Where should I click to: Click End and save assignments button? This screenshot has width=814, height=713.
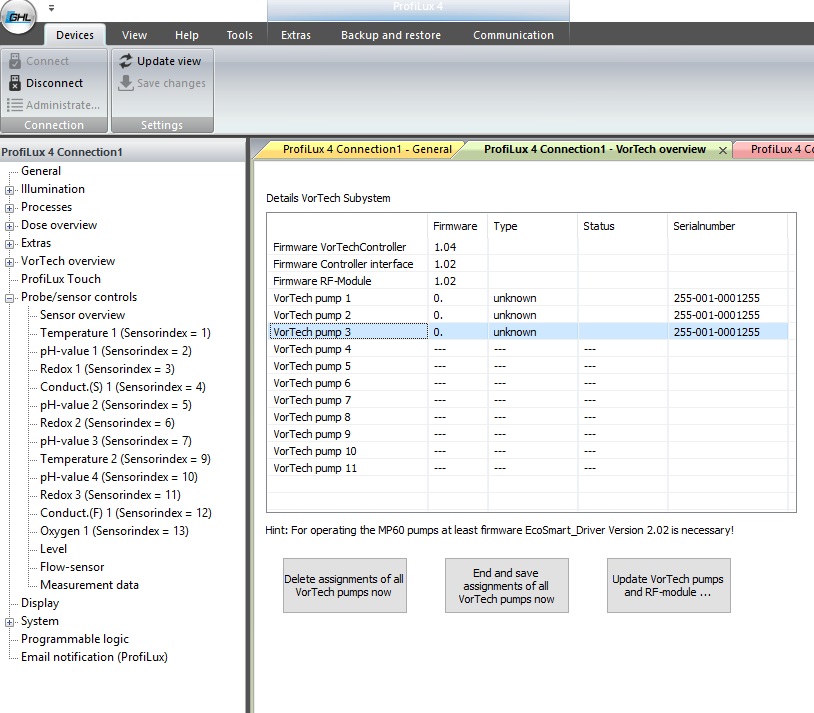[x=507, y=586]
